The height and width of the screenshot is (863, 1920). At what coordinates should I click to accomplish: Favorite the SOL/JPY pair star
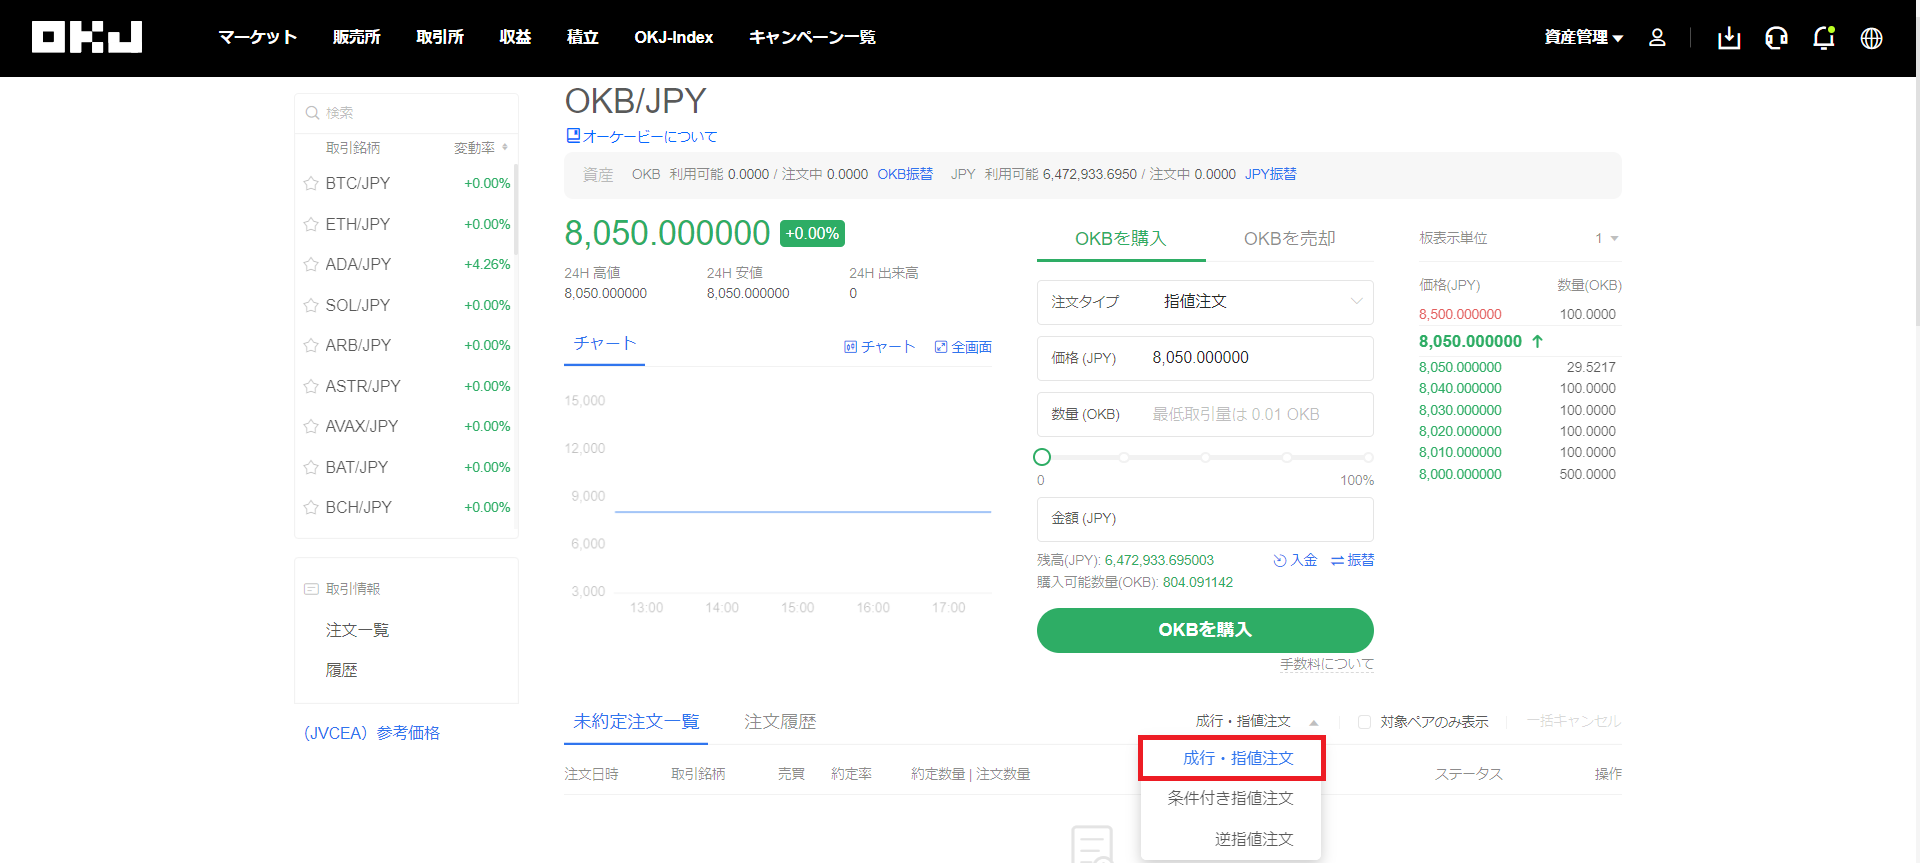(x=311, y=306)
